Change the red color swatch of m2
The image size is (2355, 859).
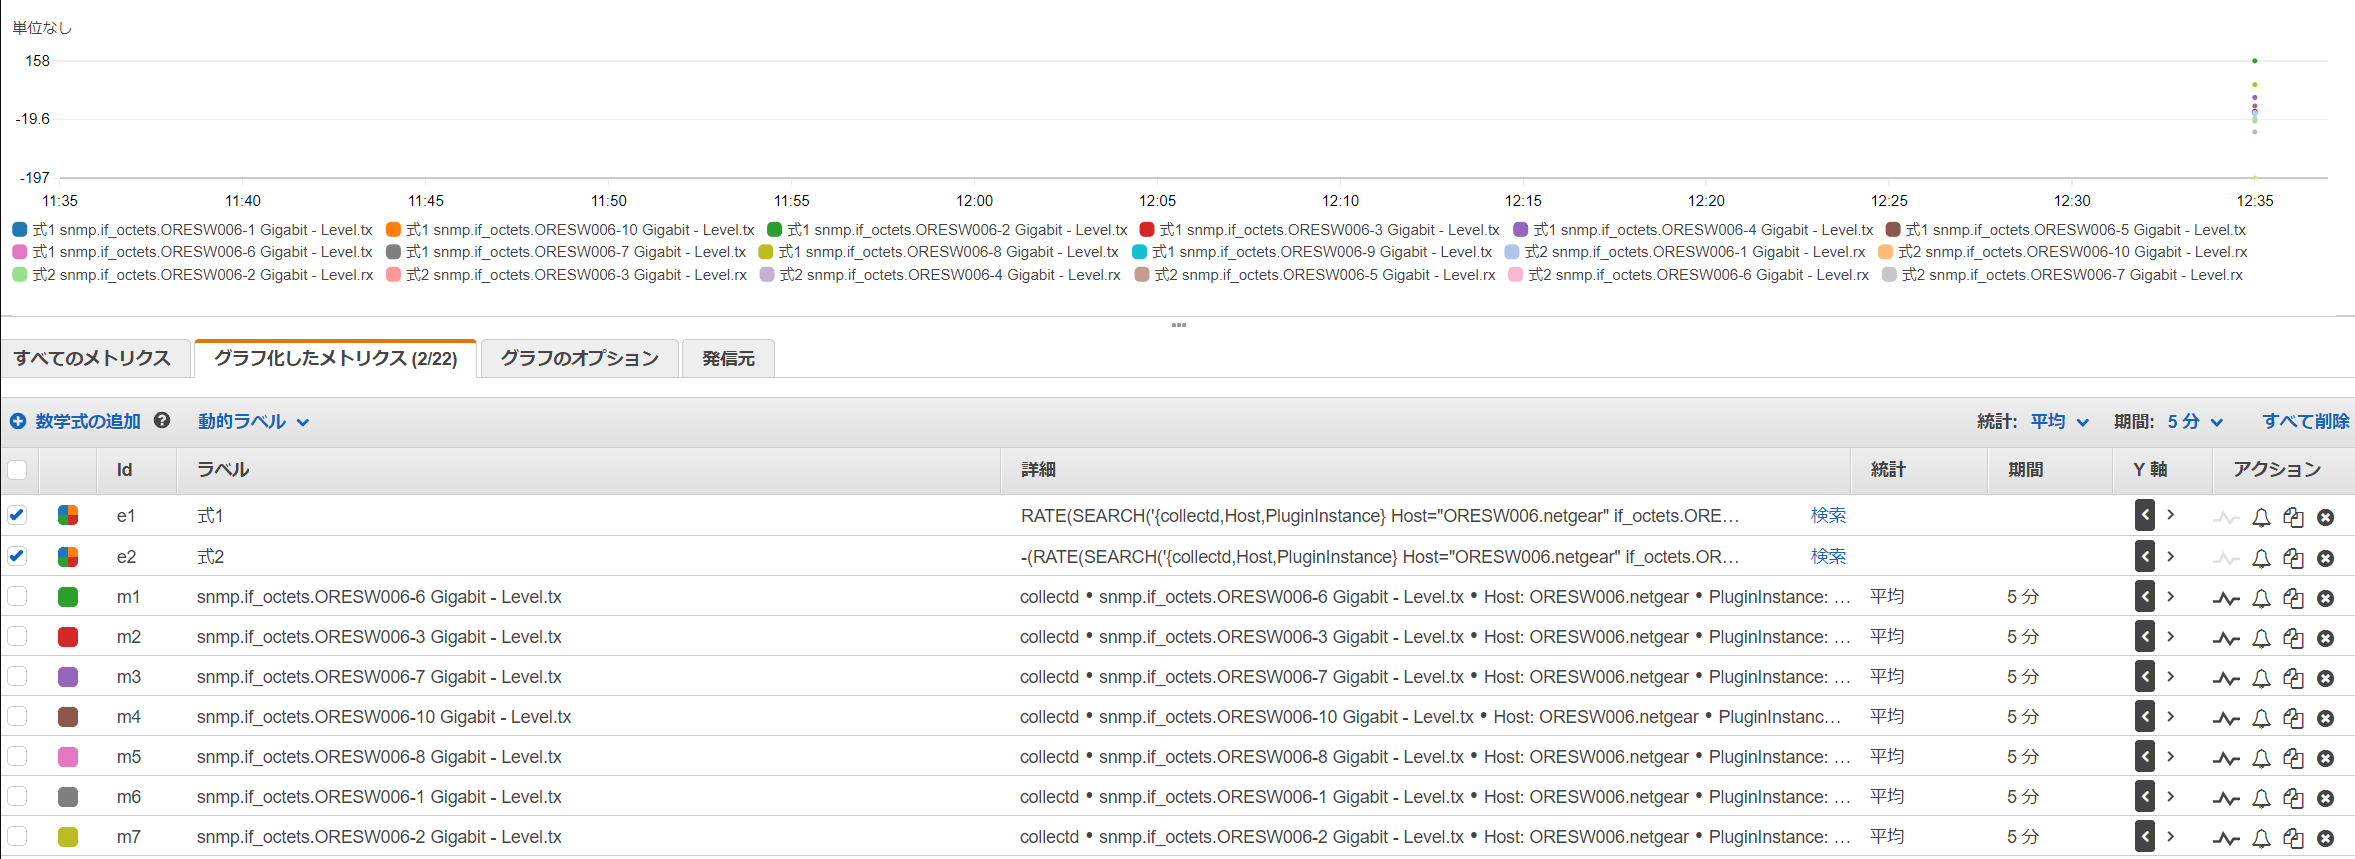(x=68, y=637)
